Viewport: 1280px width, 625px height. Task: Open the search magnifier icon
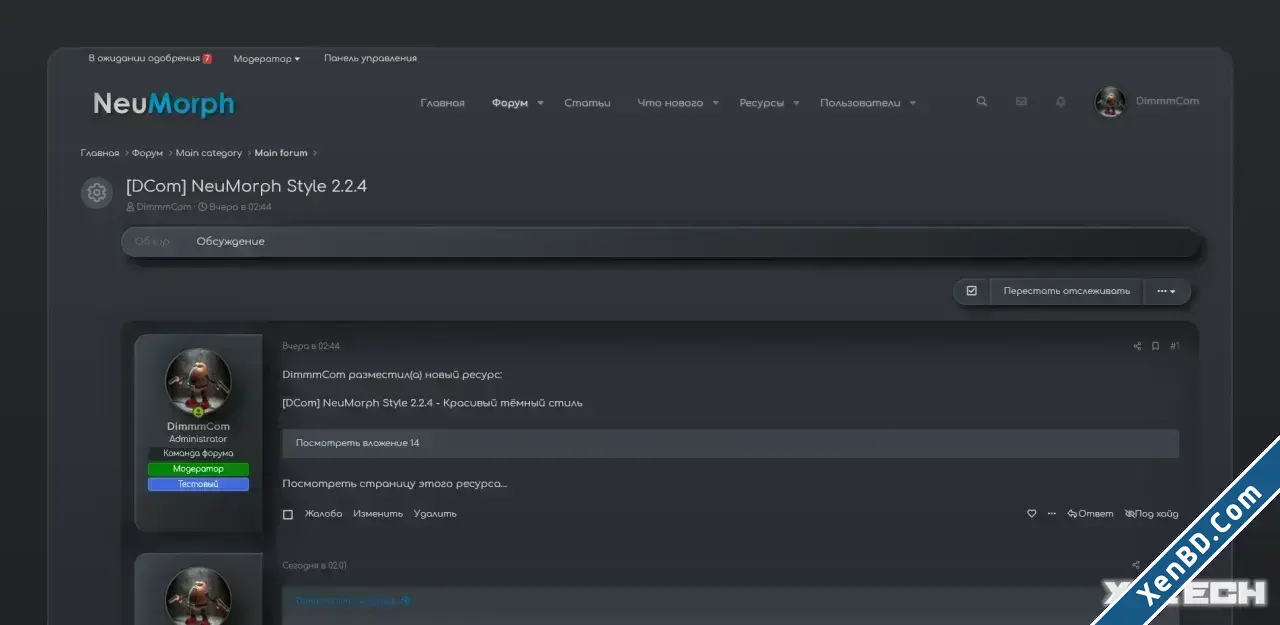982,102
